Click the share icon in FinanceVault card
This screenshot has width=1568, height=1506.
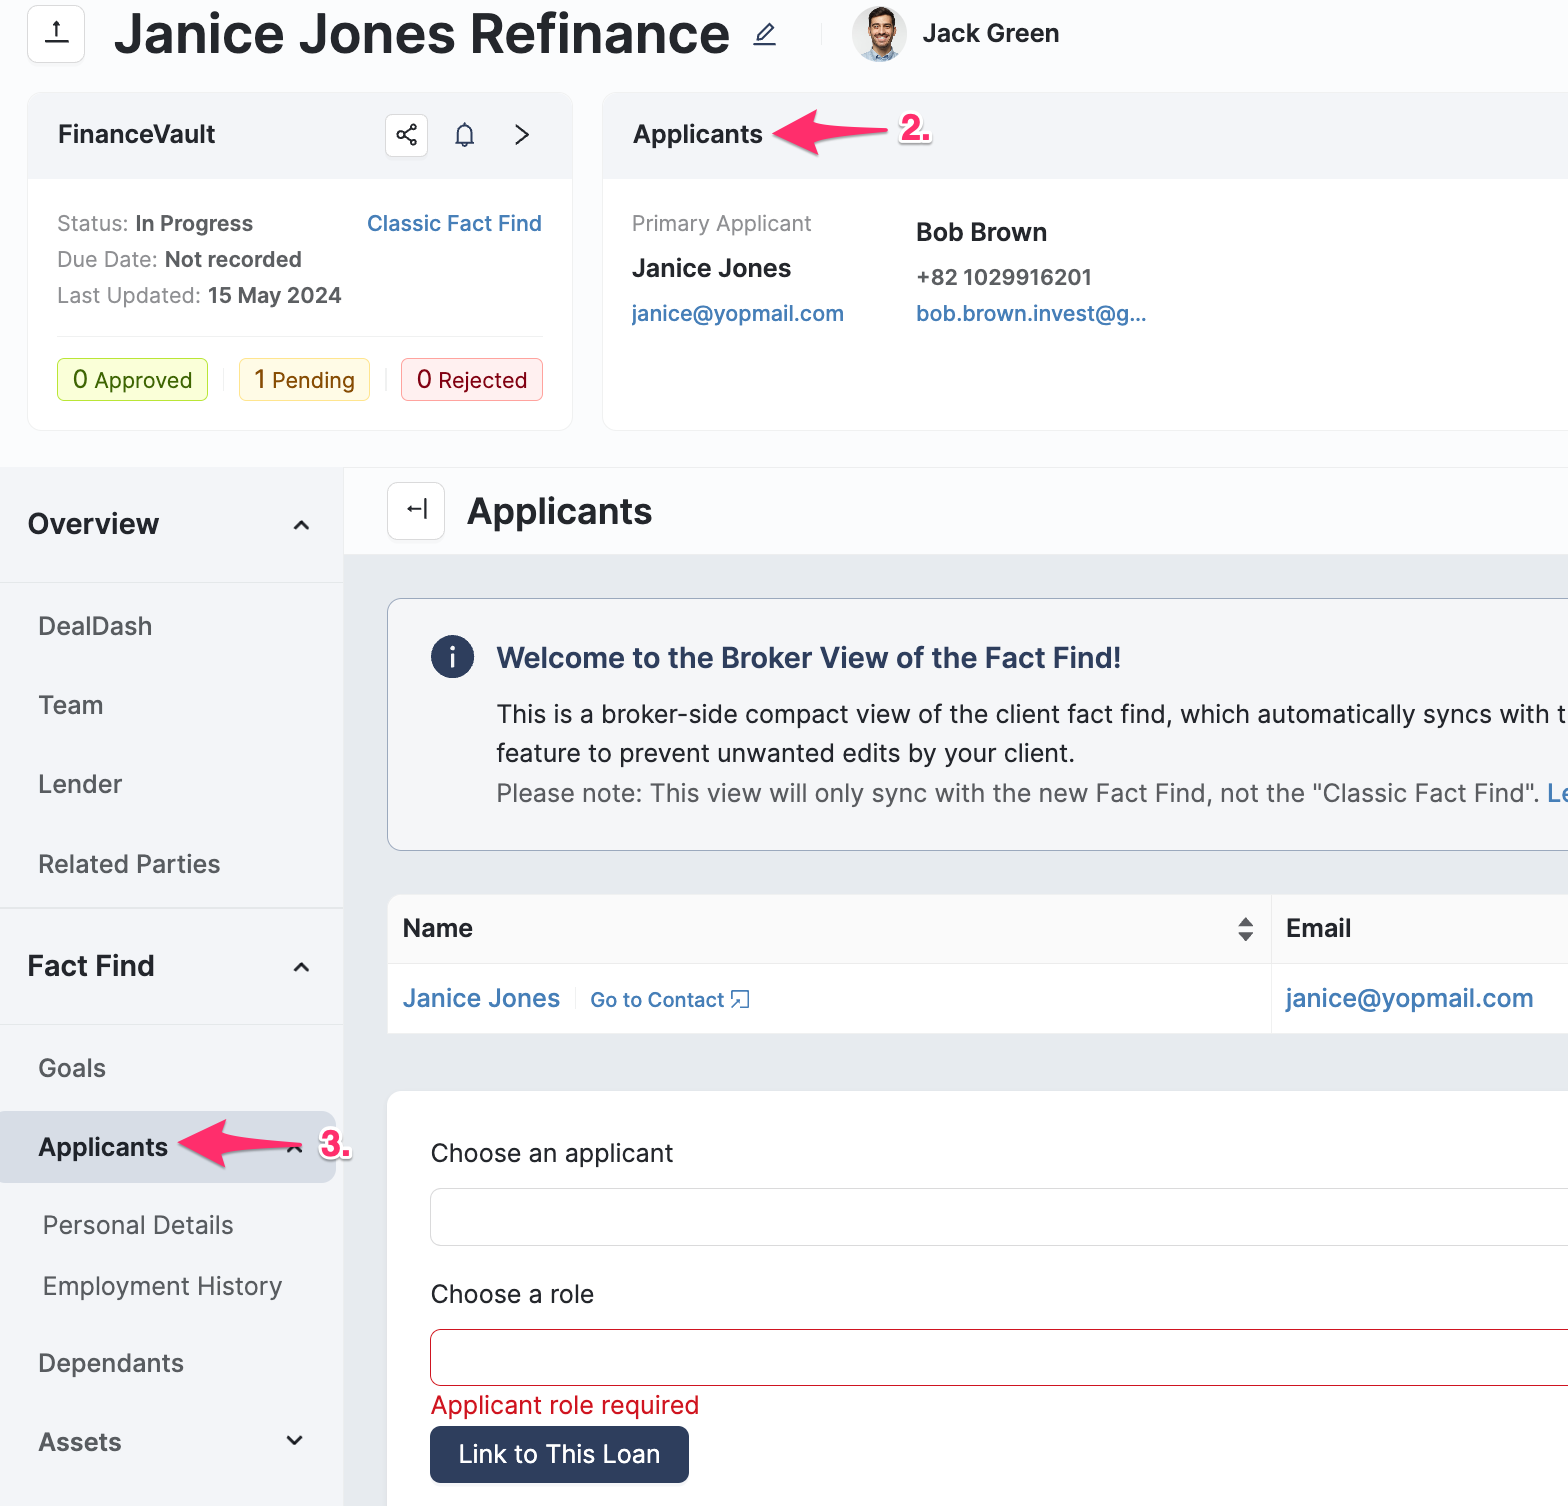point(406,135)
